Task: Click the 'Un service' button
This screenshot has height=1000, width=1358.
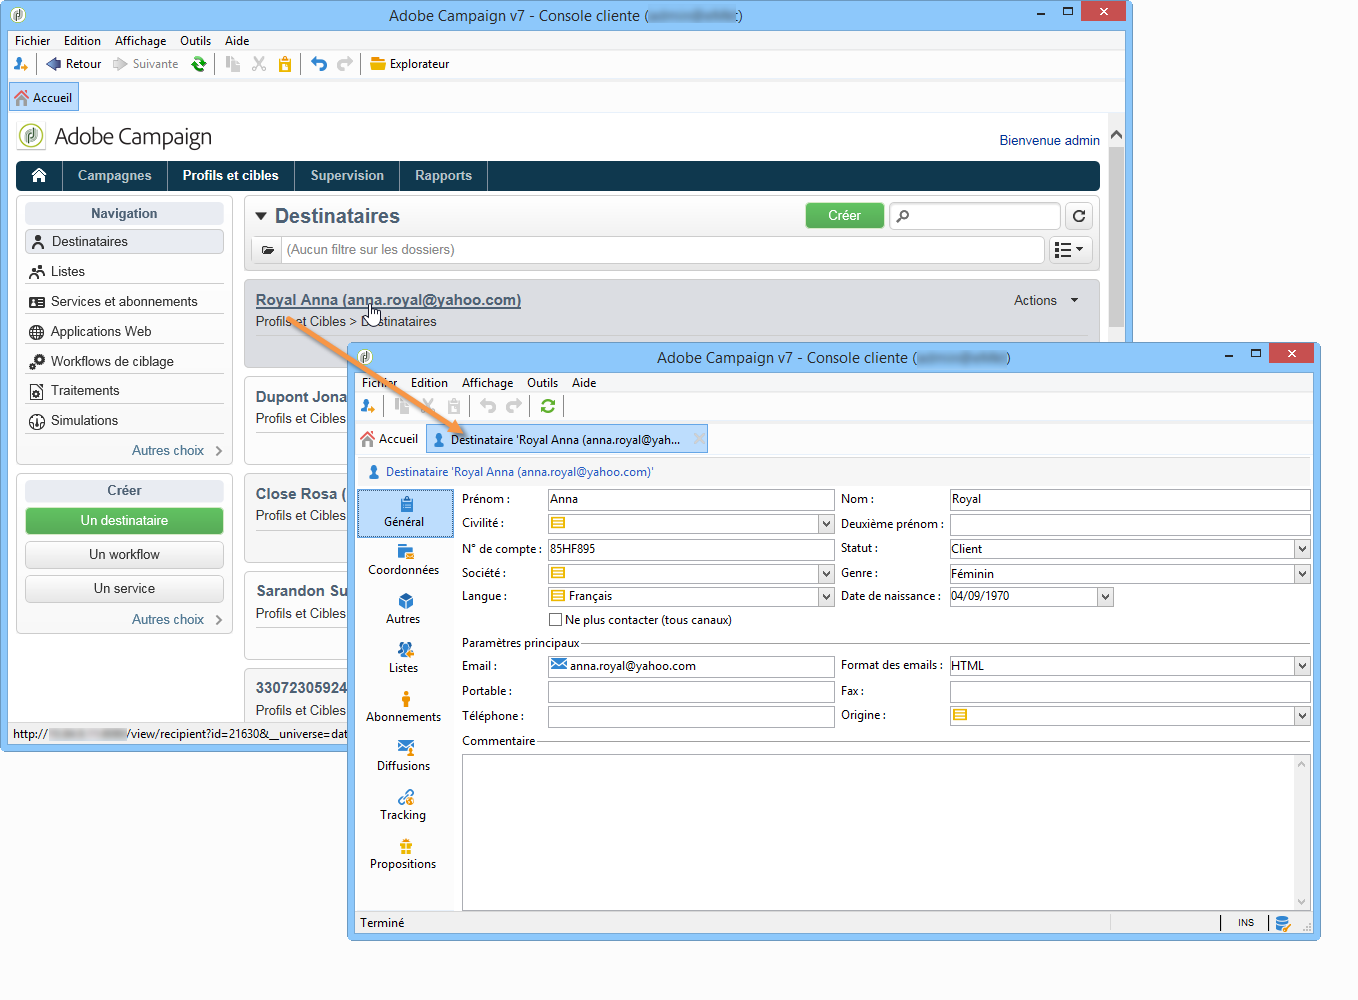Action: pyautogui.click(x=125, y=589)
